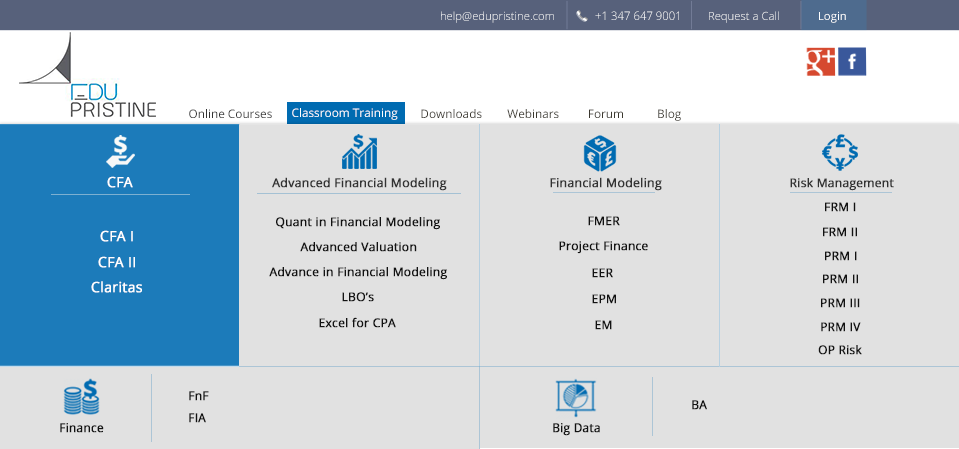This screenshot has width=959, height=449.
Task: Open the CFA II course link
Action: coord(117,262)
